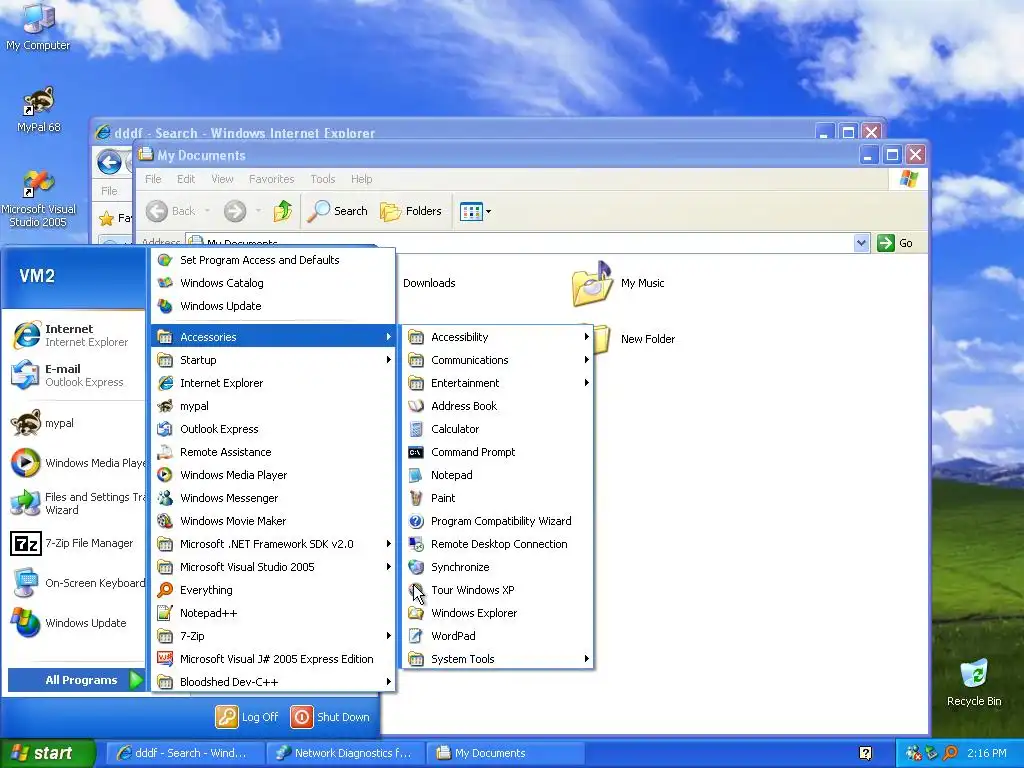Click Synchronize in Accessories
Screen dimensions: 1024x768
tap(497, 567)
